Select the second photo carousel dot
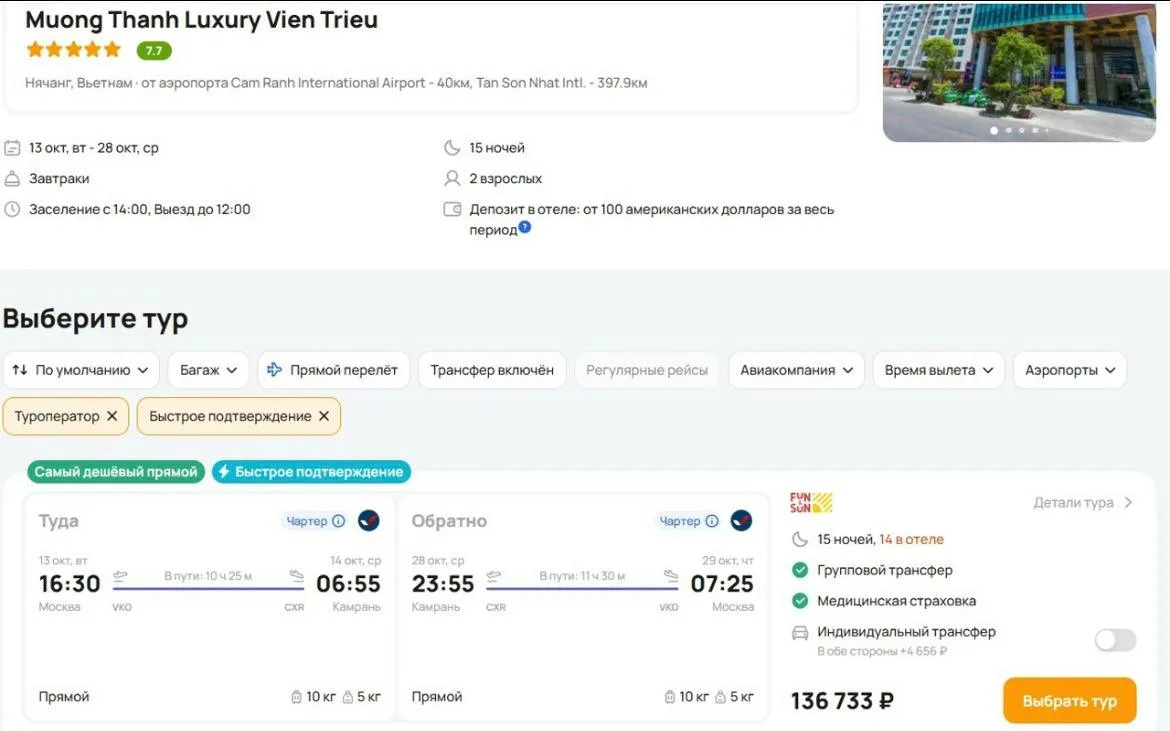 tap(1009, 131)
